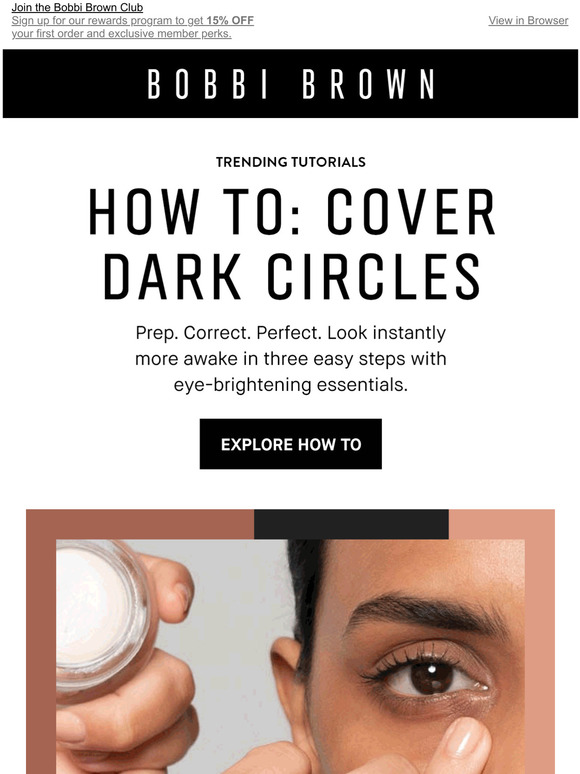Click the HOW TO: COVER headline line

(291, 212)
